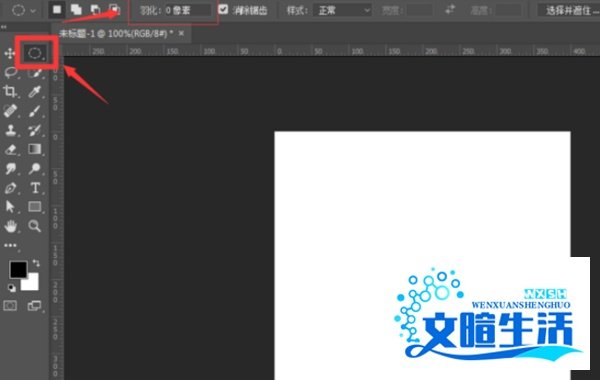Viewport: 600px width, 380px height.
Task: Click the Select and Mask button
Action: coord(569,10)
